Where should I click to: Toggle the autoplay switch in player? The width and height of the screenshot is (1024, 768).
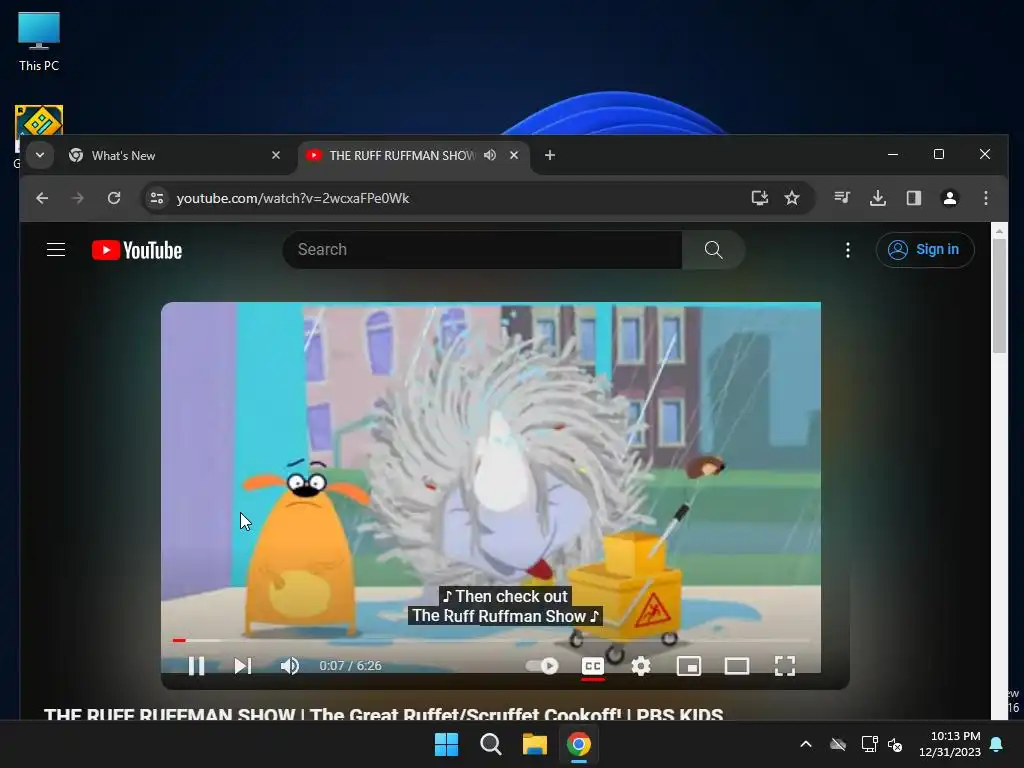click(542, 665)
